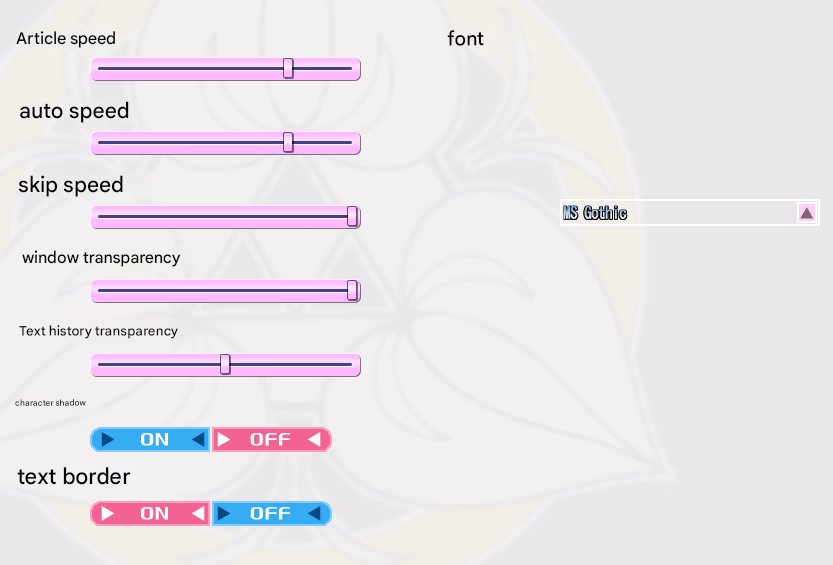Click the skip speed slider handle
The height and width of the screenshot is (565, 833).
[352, 216]
